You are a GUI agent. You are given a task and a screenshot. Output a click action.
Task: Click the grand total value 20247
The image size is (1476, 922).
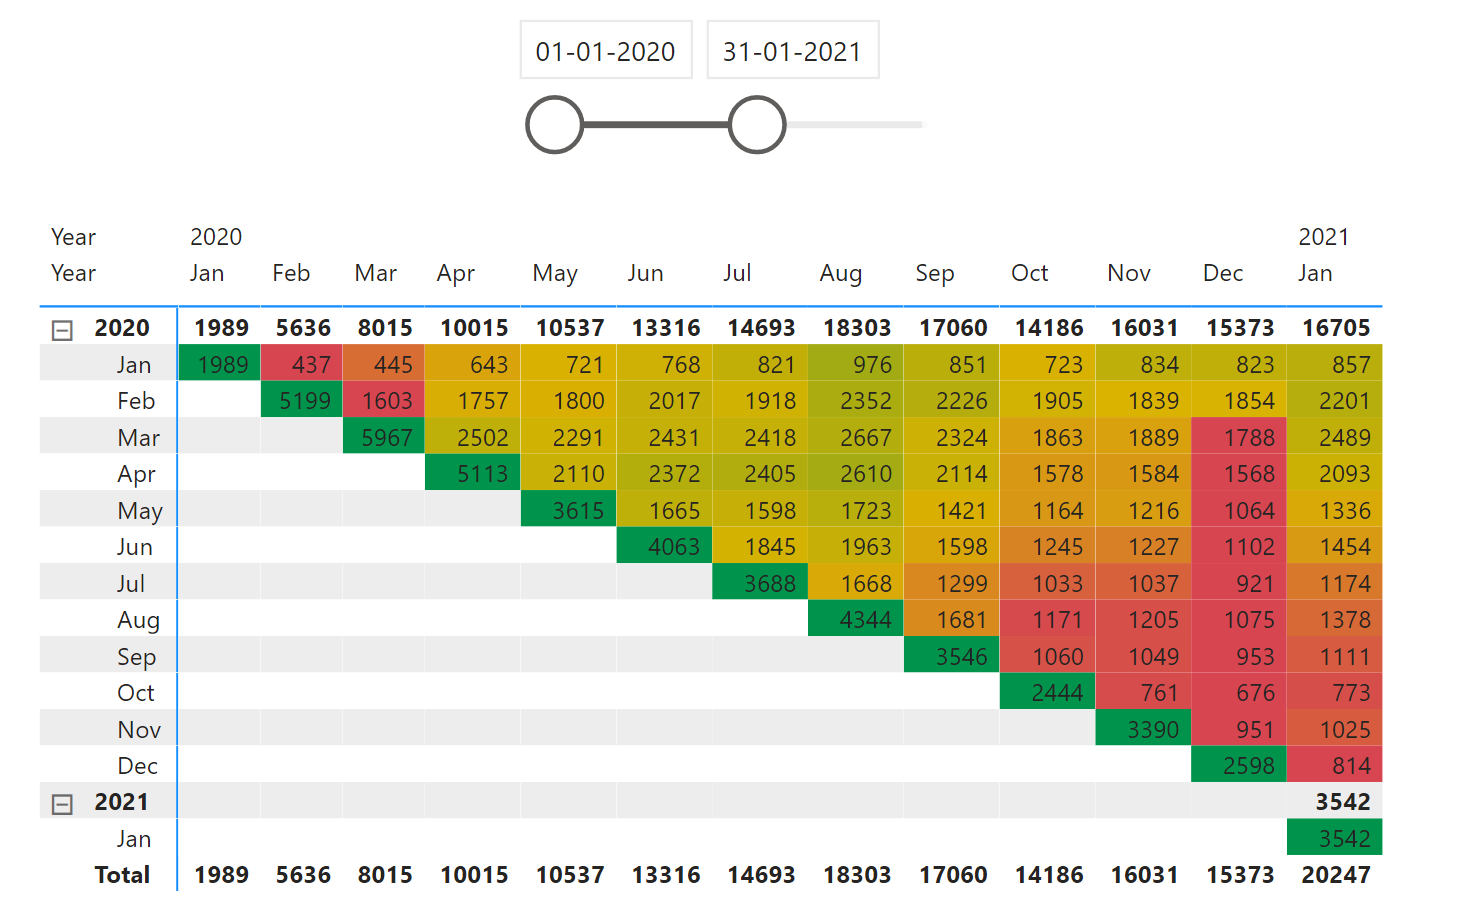[1335, 875]
